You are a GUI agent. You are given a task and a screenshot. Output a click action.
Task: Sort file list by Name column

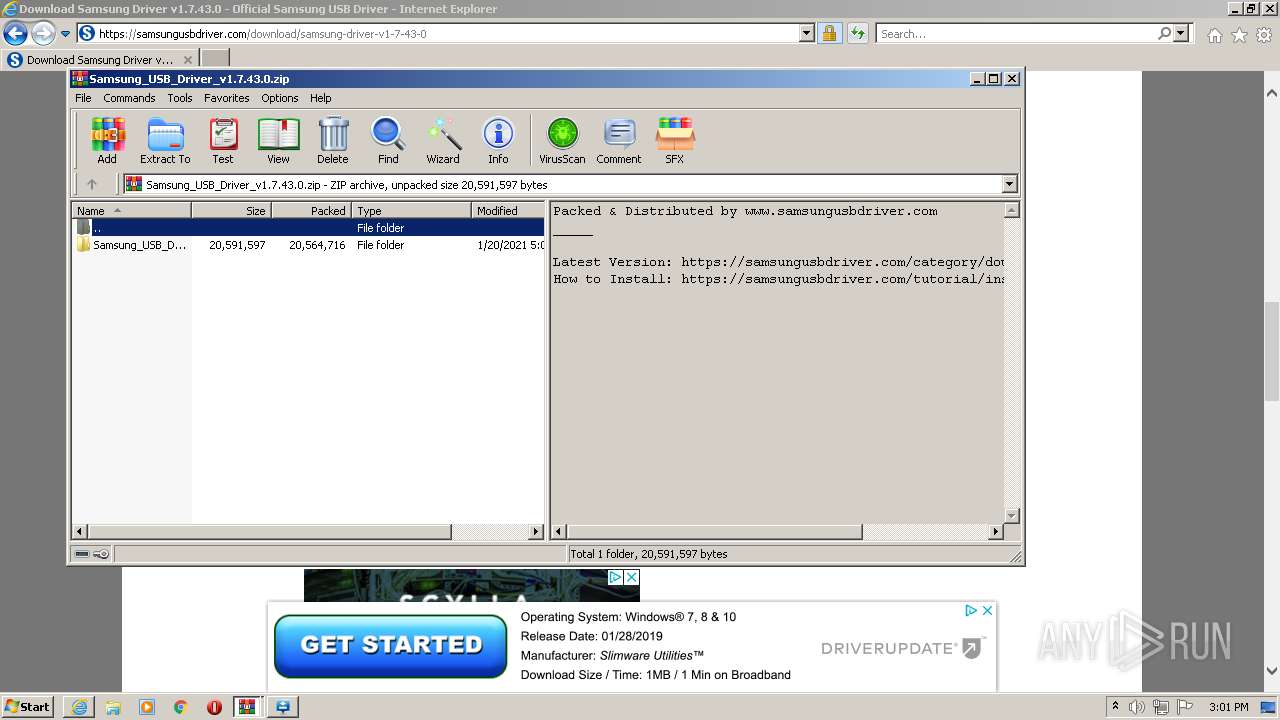pos(131,210)
